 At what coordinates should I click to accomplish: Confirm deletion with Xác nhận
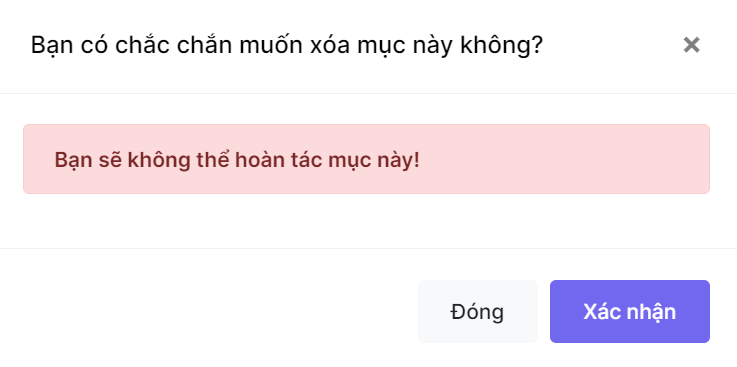click(630, 312)
